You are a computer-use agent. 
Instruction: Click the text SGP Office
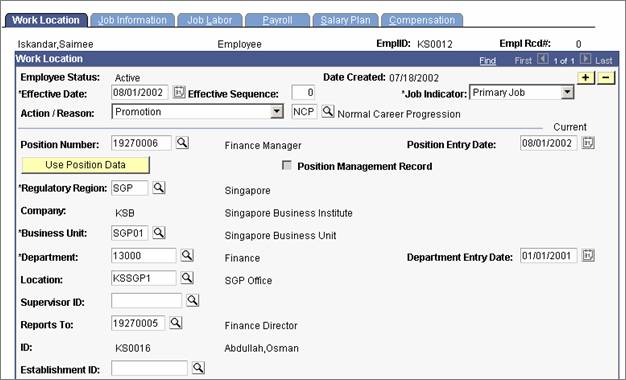[248, 281]
